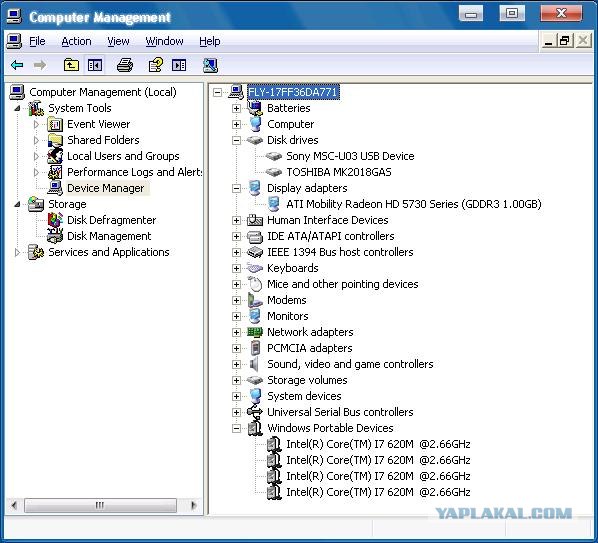Viewport: 598px width, 543px height.
Task: Collapse the Display adapters node
Action: tap(236, 188)
